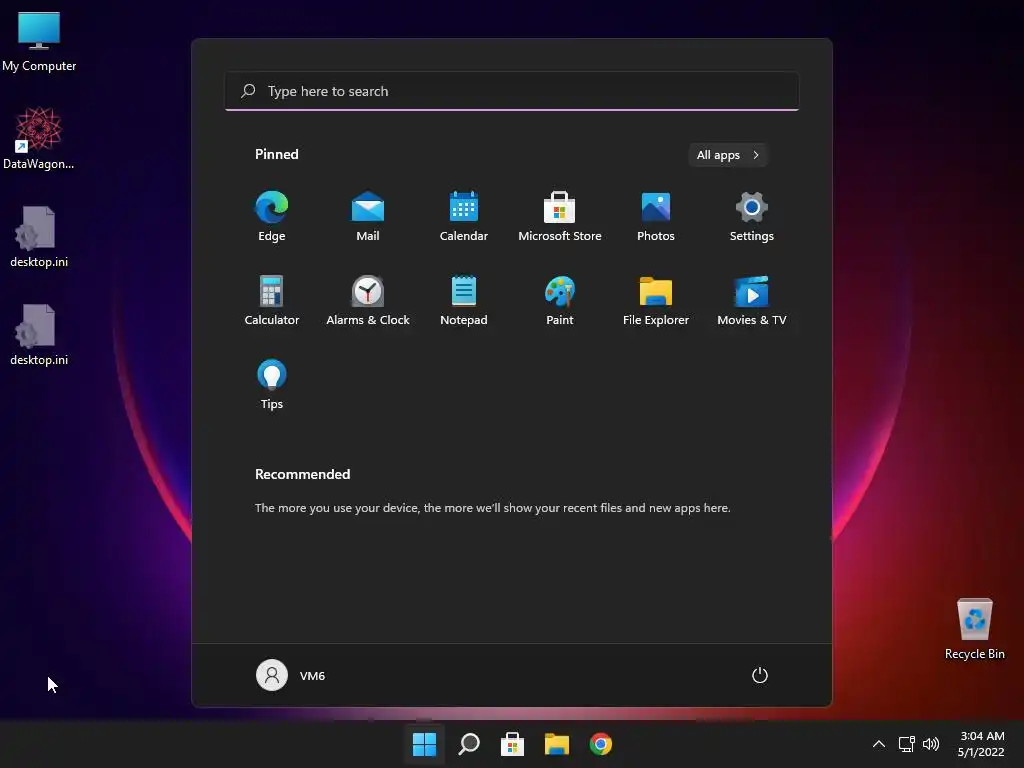The image size is (1024, 768).
Task: Launch Movies & TV
Action: [752, 300]
